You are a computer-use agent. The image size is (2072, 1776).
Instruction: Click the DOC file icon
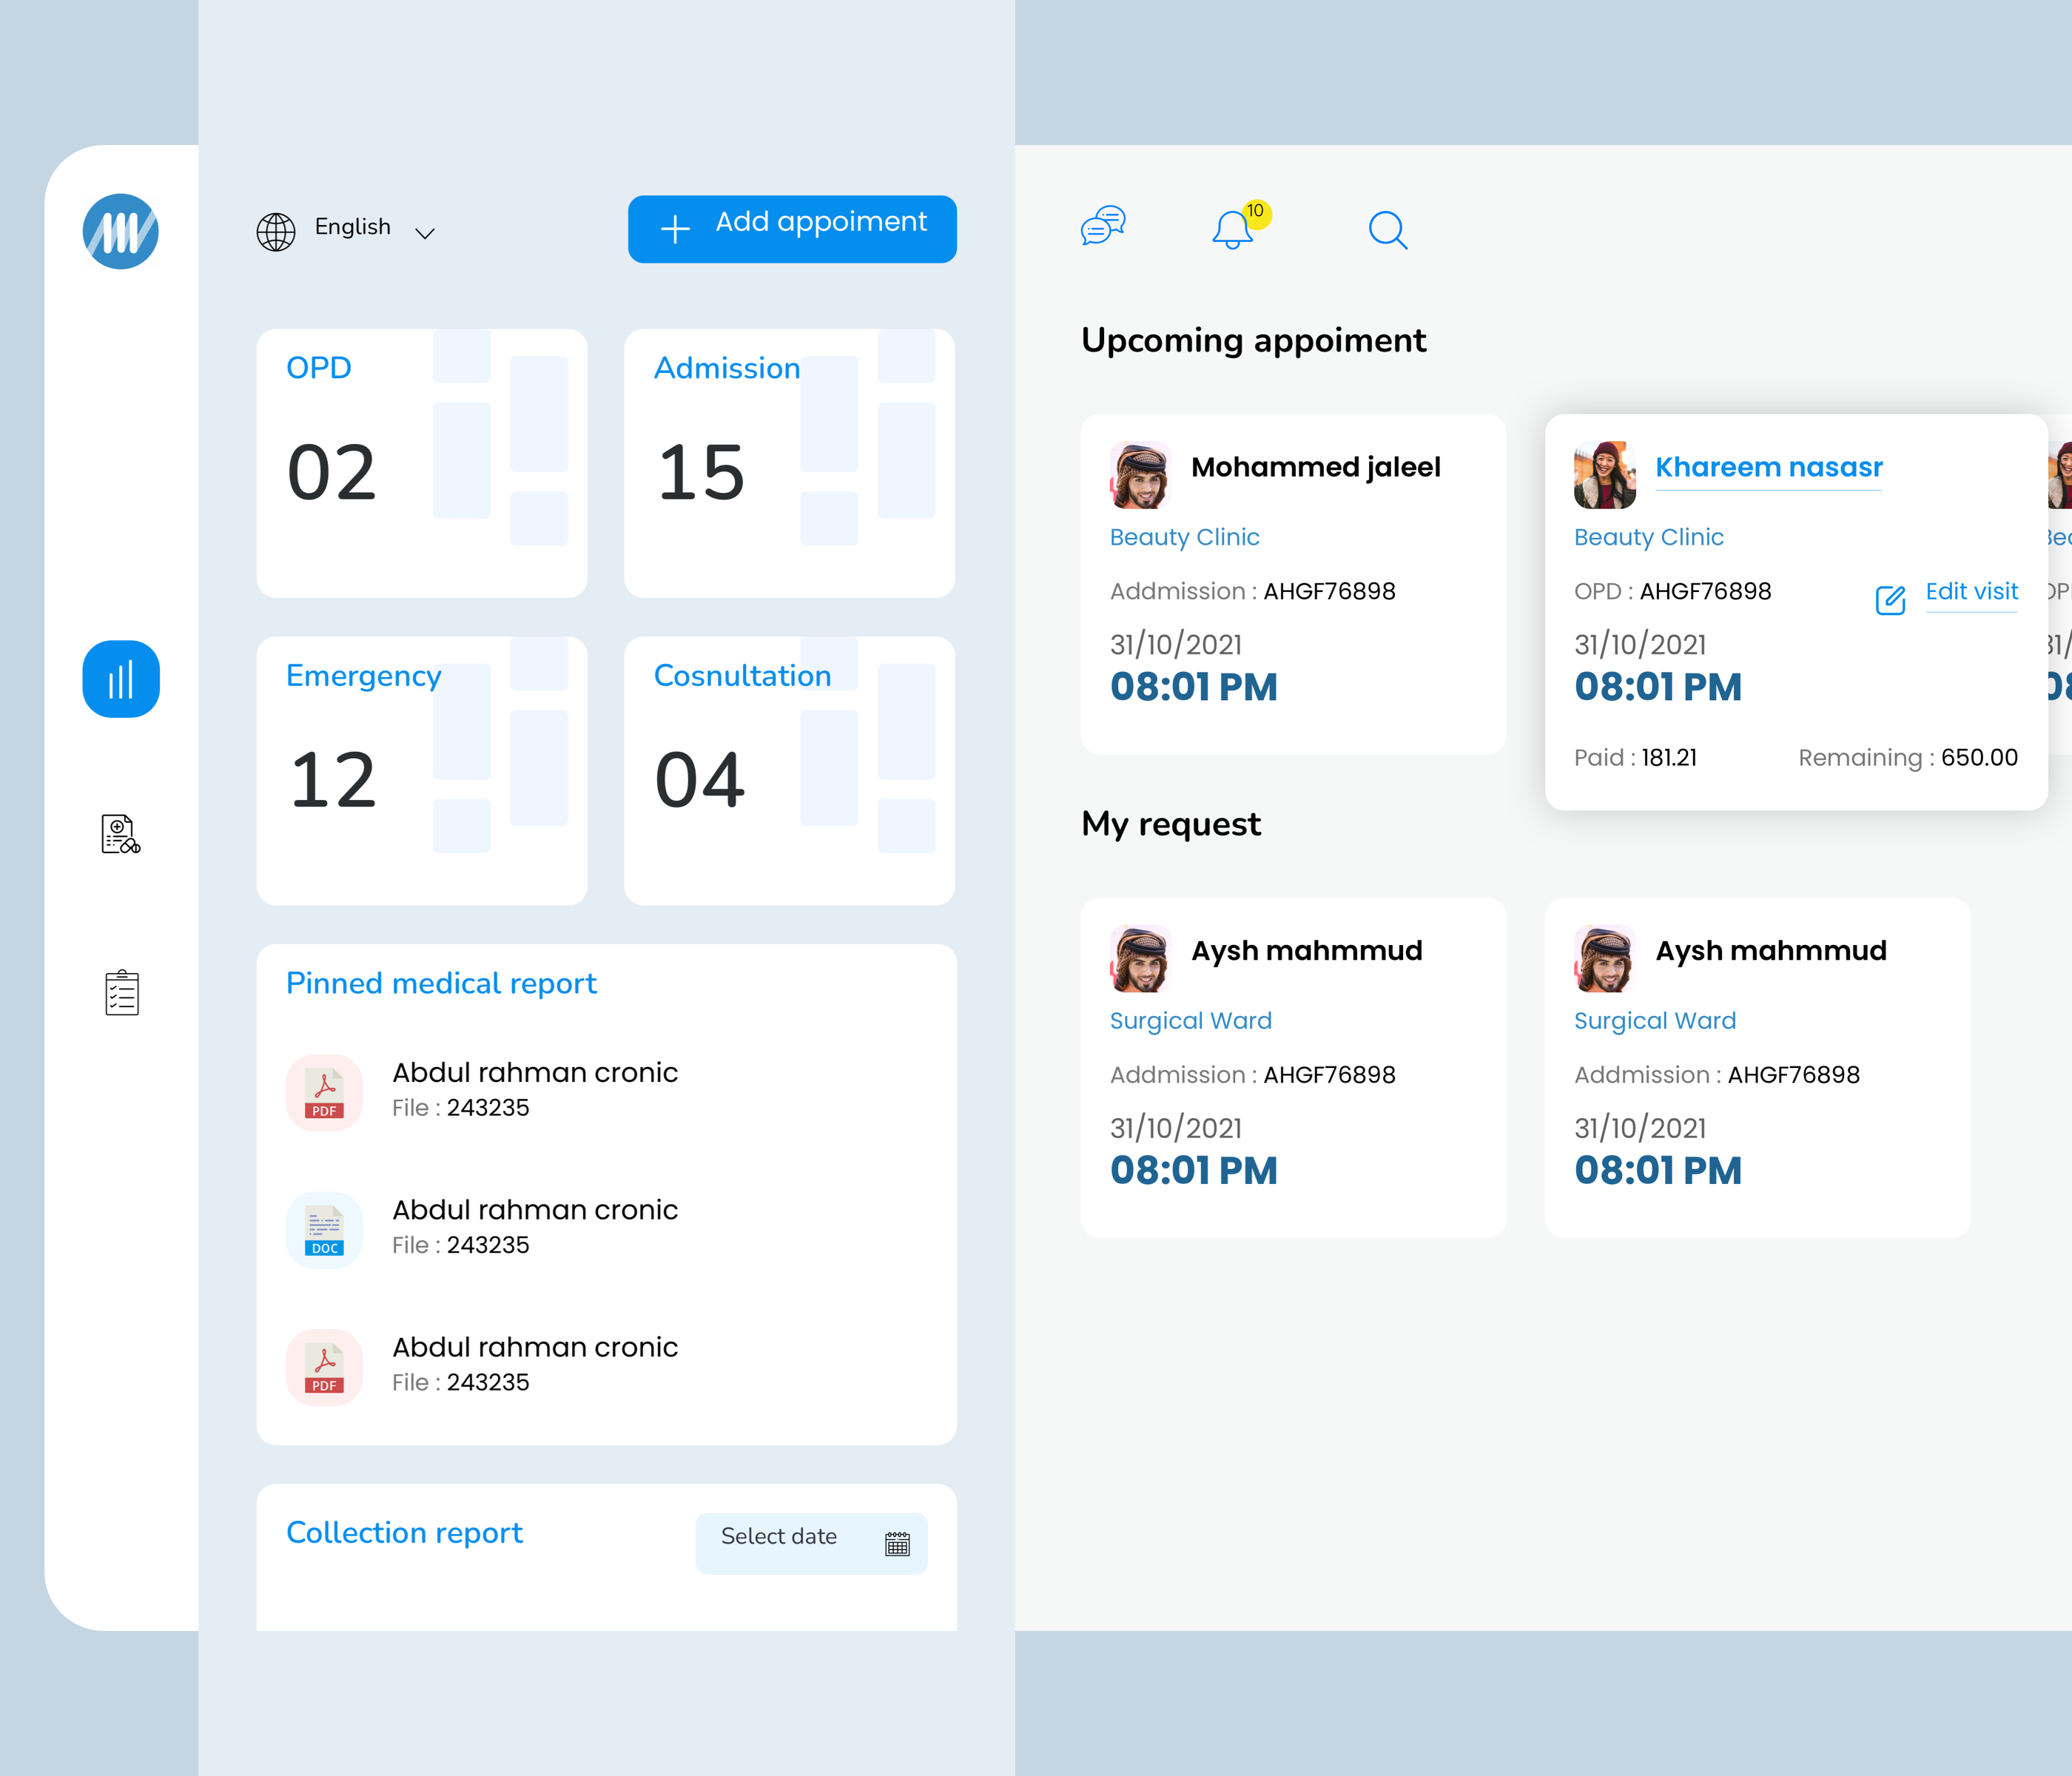point(324,1230)
